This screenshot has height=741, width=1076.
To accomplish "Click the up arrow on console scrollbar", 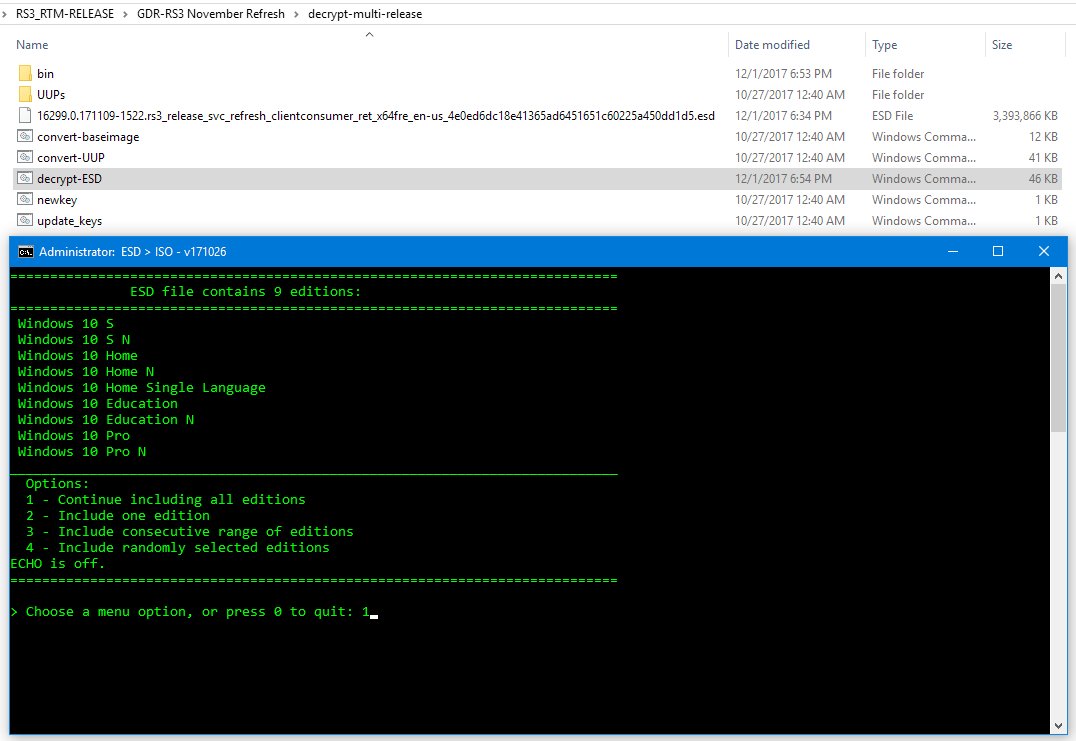I will click(1058, 276).
